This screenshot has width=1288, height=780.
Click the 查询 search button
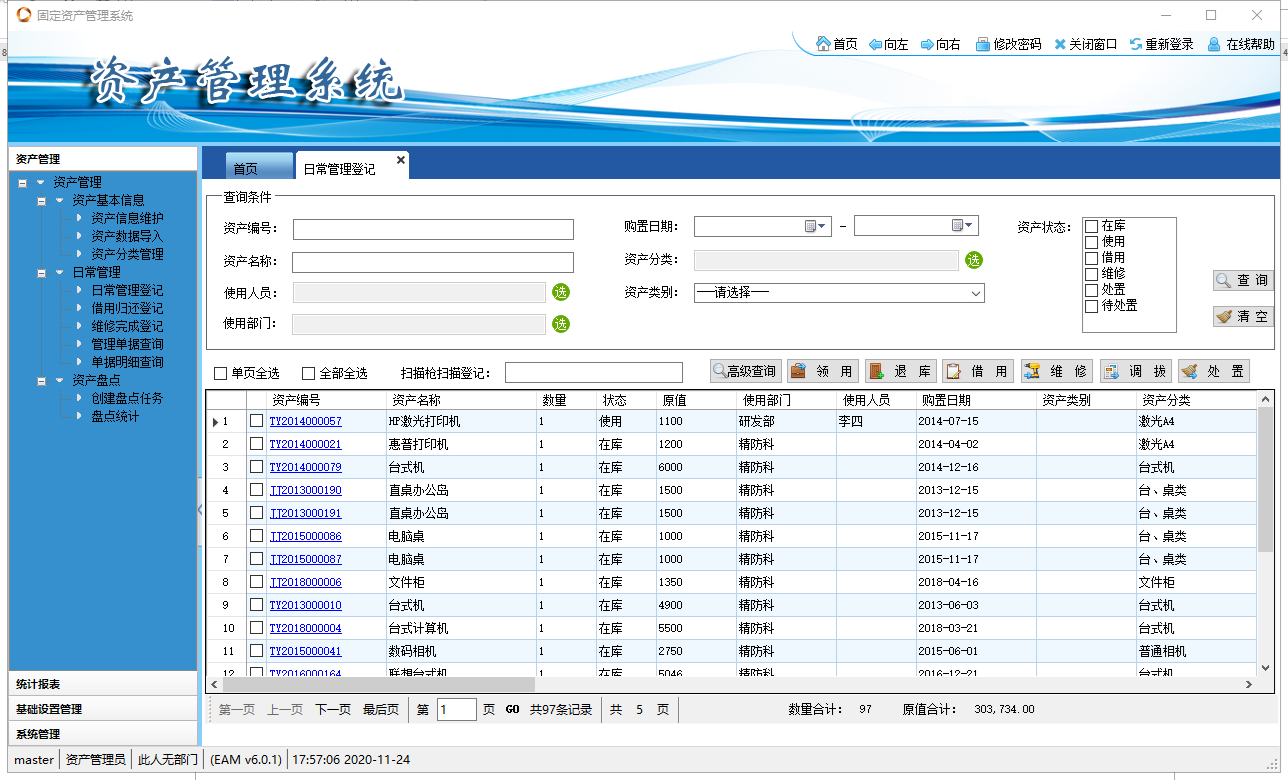pyautogui.click(x=1243, y=281)
